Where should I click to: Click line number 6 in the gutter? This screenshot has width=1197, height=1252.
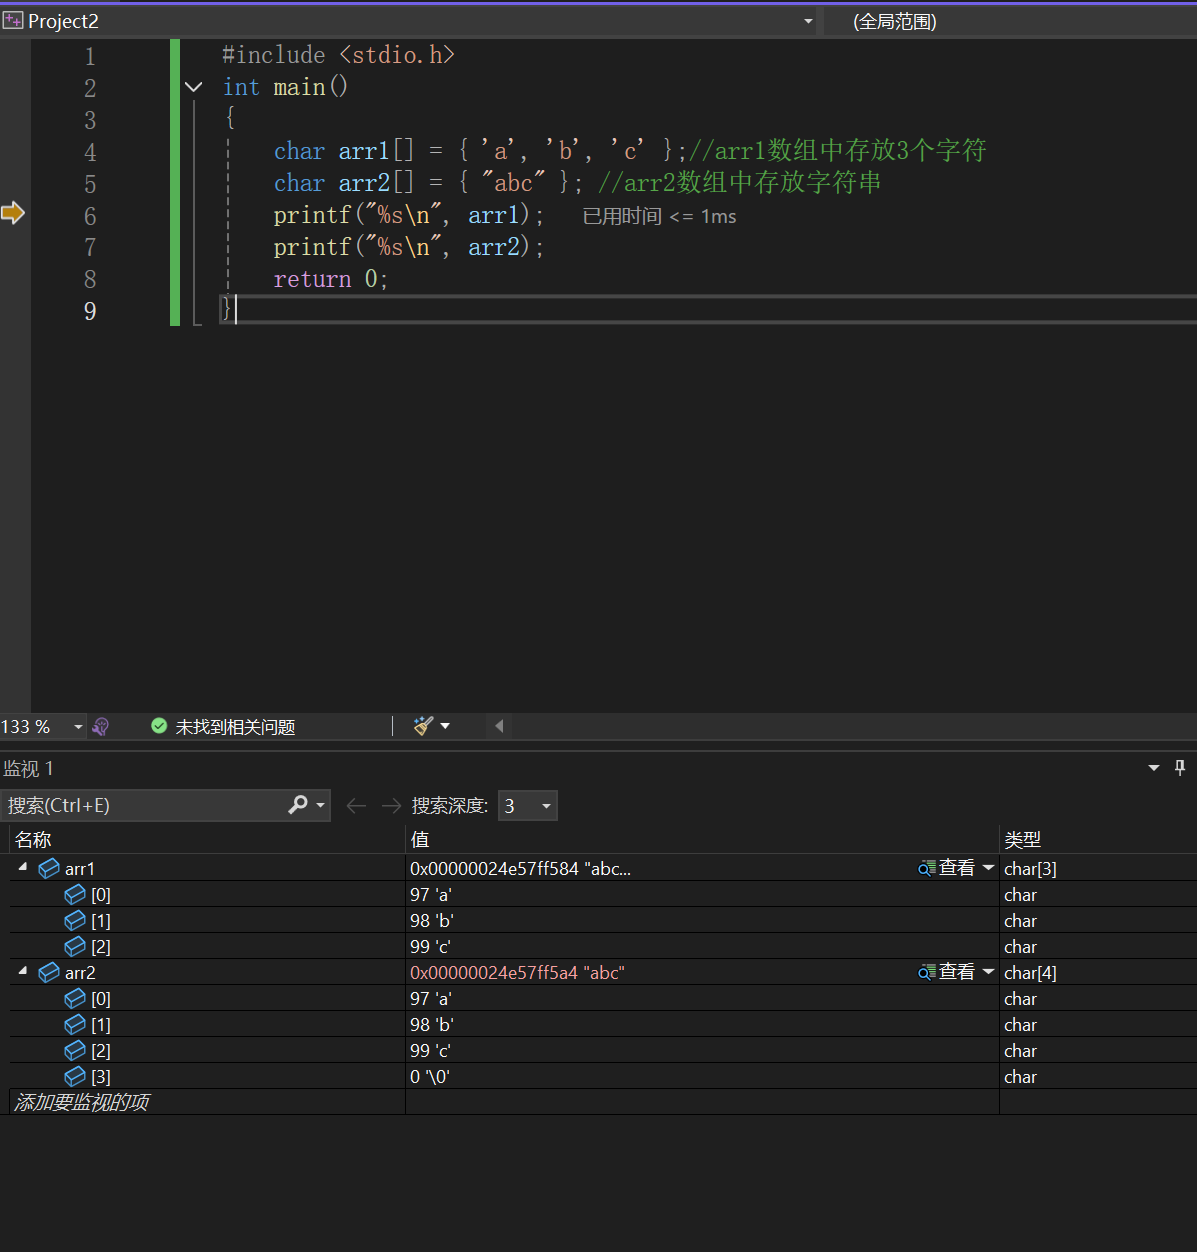click(x=90, y=216)
